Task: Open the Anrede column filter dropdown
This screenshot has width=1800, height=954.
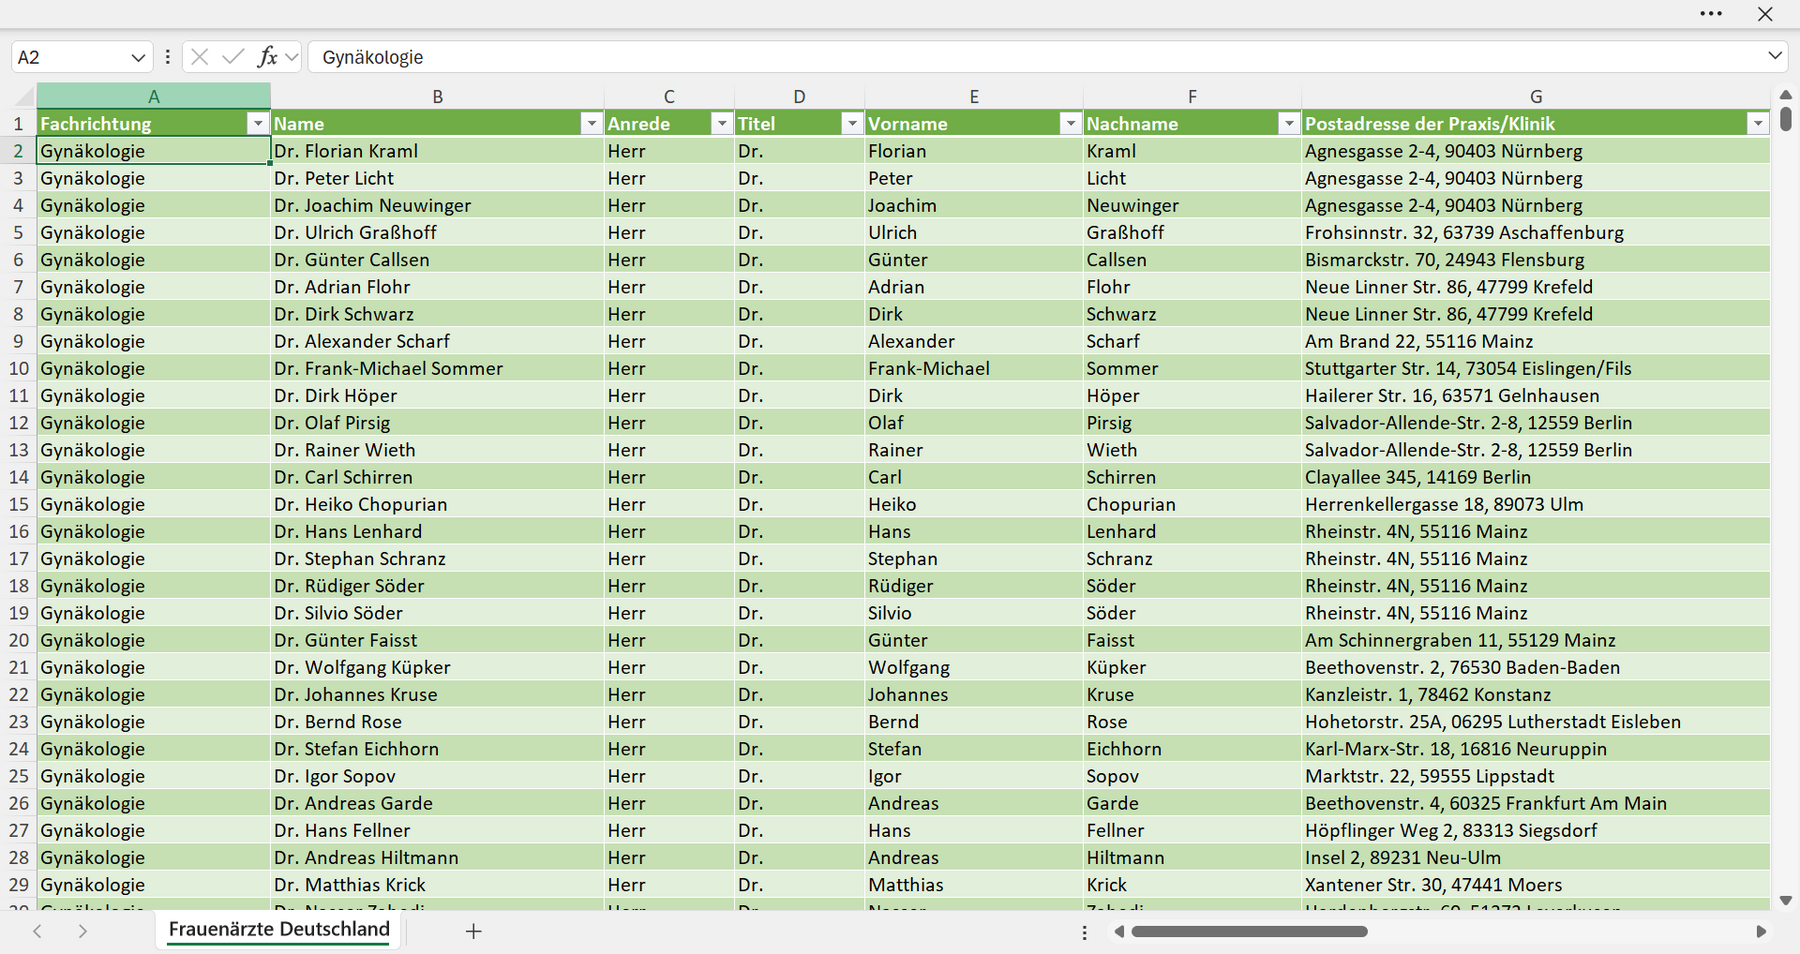Action: coord(722,123)
